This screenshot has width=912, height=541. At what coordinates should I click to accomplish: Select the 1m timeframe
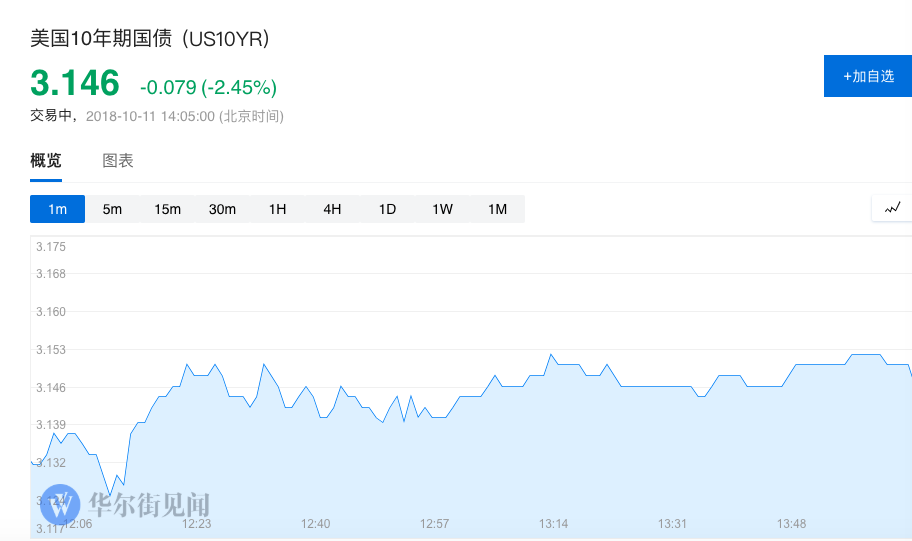pyautogui.click(x=57, y=209)
